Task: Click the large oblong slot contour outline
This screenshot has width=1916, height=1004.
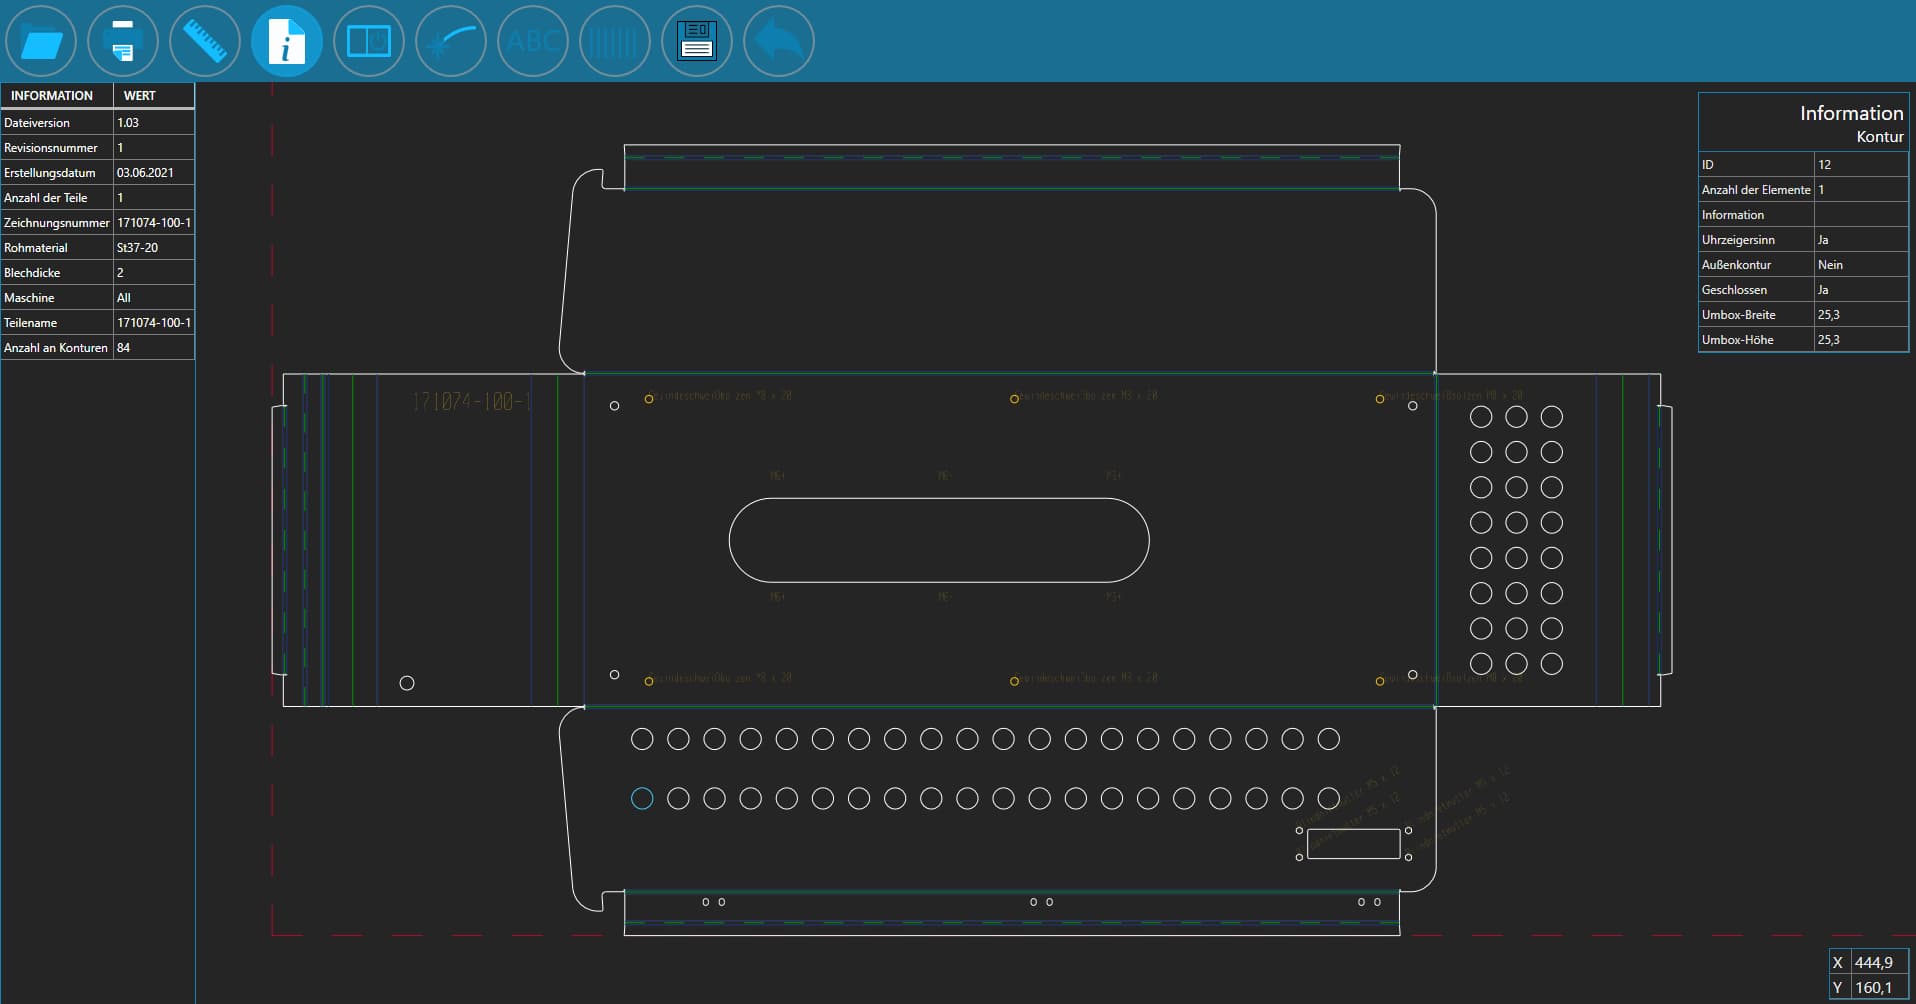Action: tap(939, 499)
